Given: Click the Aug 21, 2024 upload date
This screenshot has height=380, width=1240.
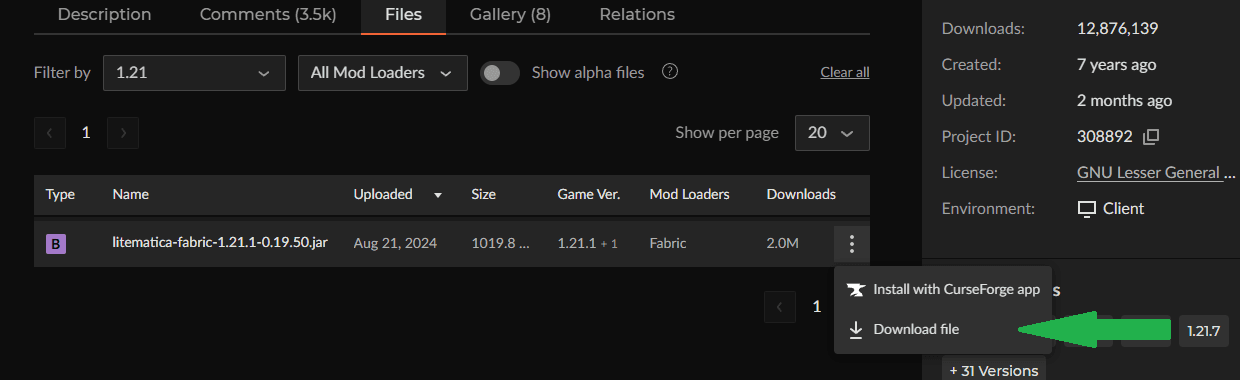Looking at the screenshot, I should [x=395, y=244].
